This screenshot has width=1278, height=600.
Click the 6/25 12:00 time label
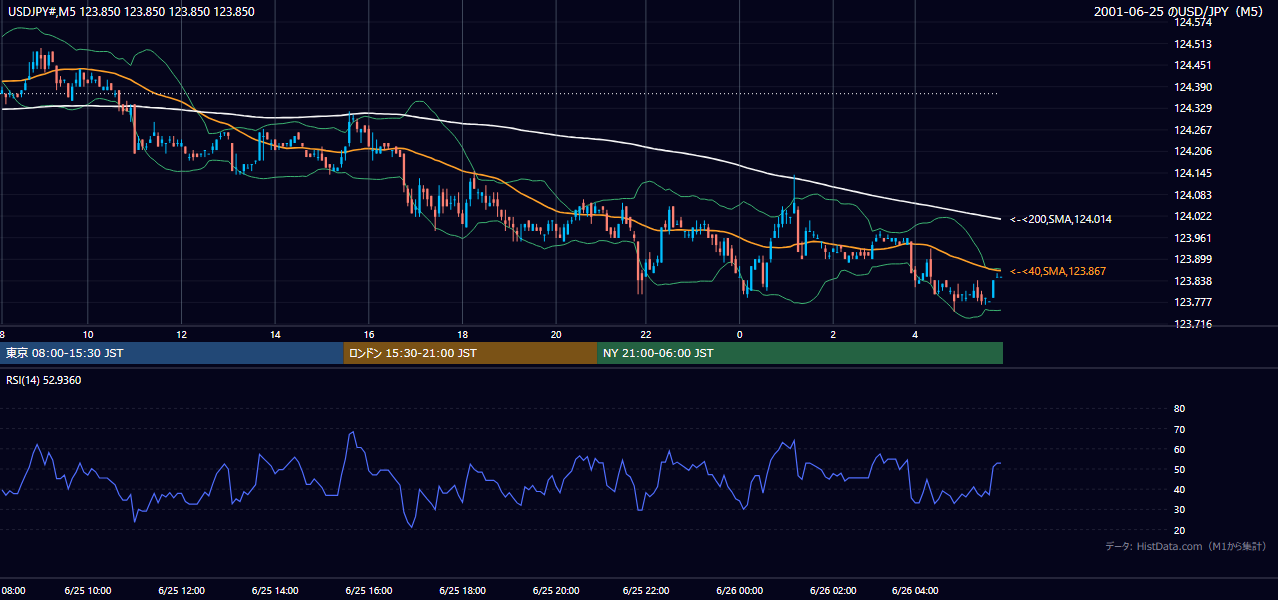pyautogui.click(x=181, y=590)
